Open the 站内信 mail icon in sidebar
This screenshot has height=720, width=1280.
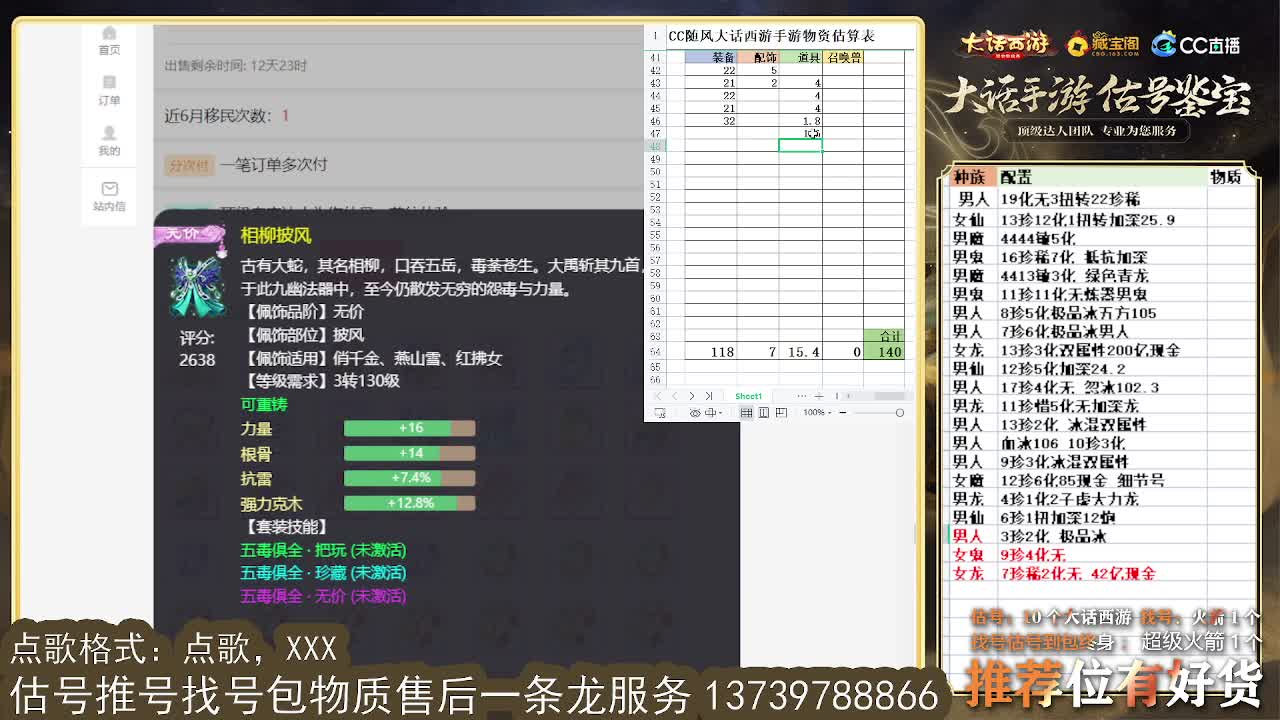pos(109,188)
